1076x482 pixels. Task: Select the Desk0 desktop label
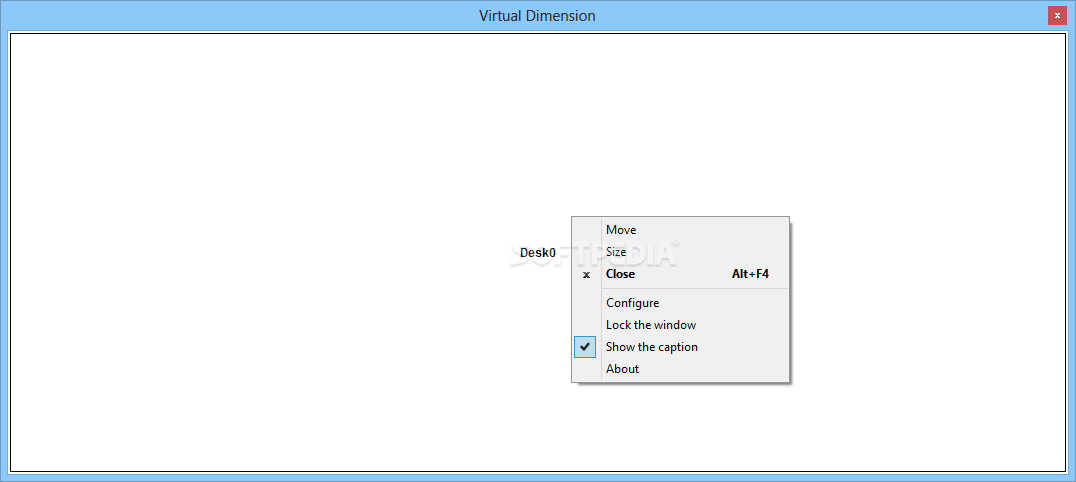538,253
